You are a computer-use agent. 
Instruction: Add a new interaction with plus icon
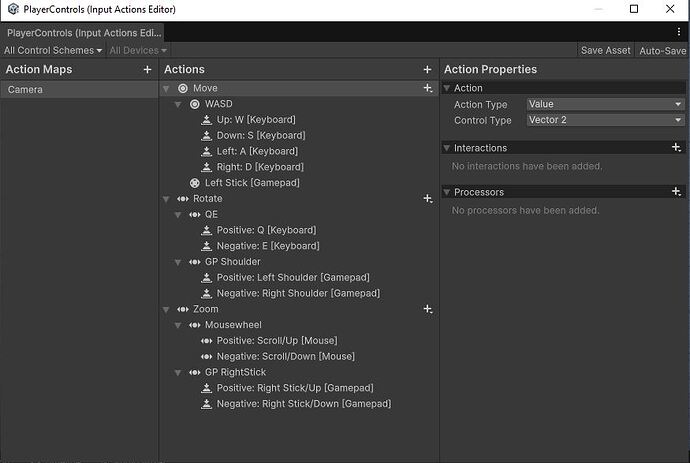[x=676, y=148]
